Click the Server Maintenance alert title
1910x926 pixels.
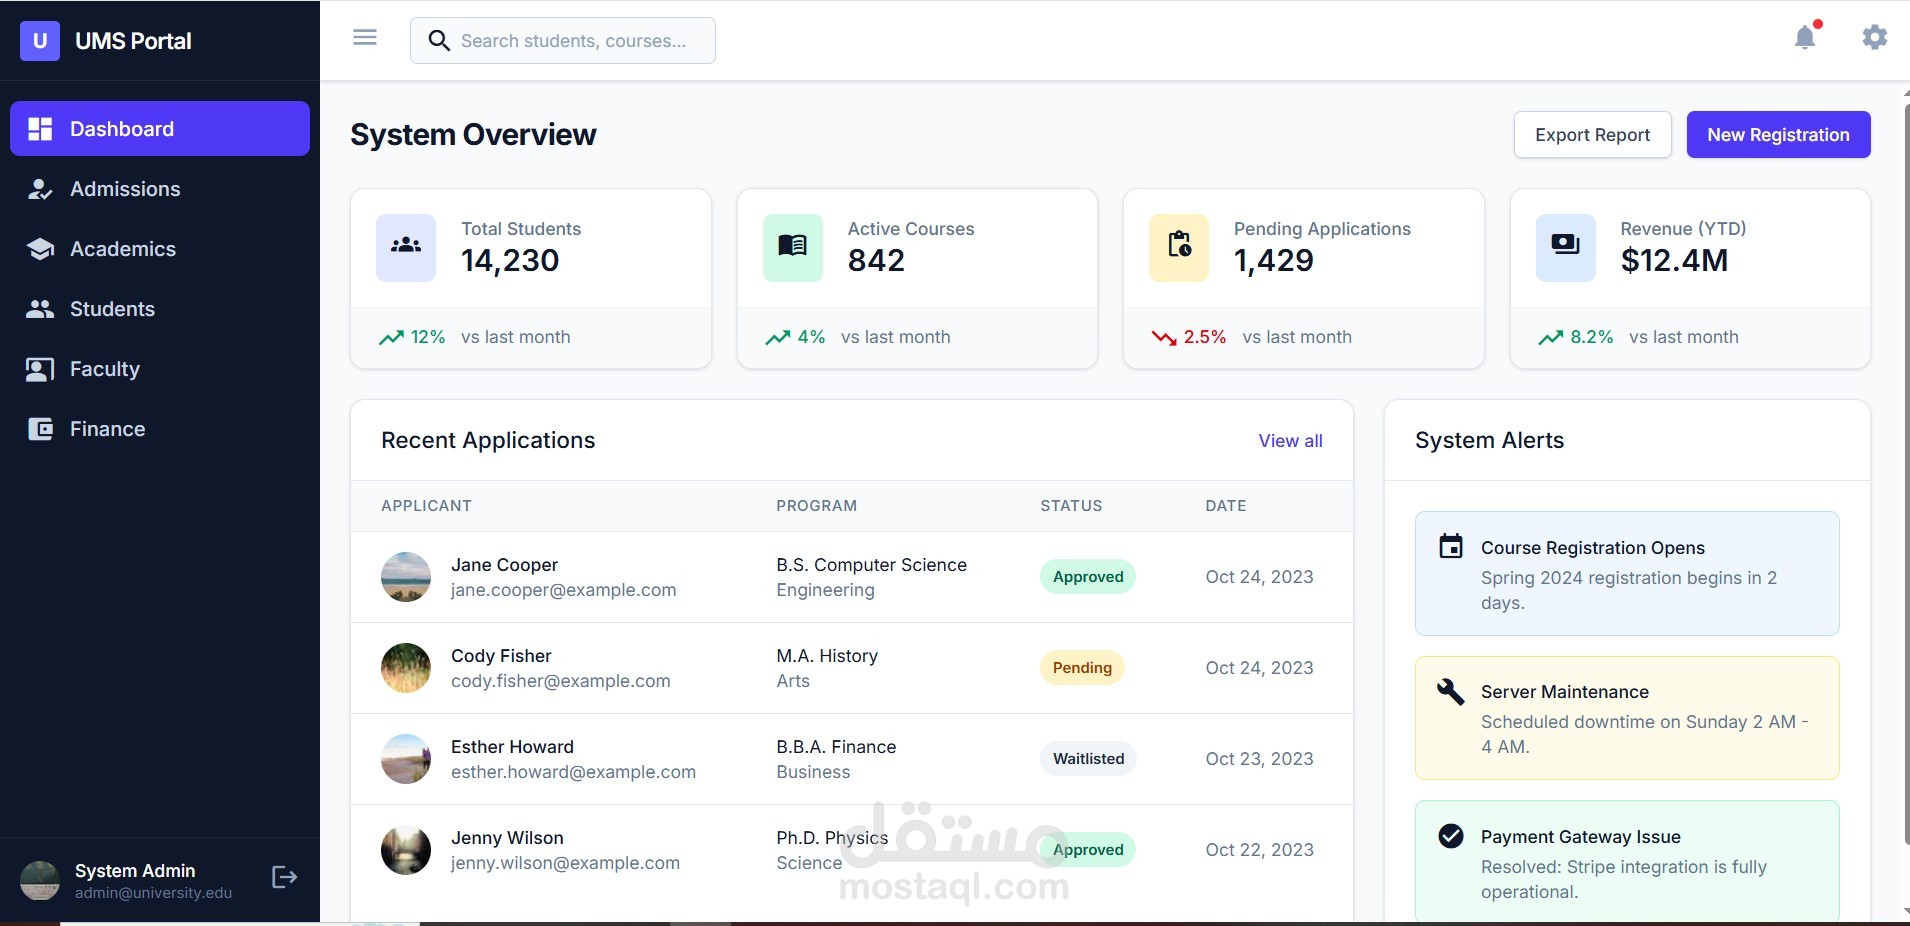click(x=1565, y=692)
